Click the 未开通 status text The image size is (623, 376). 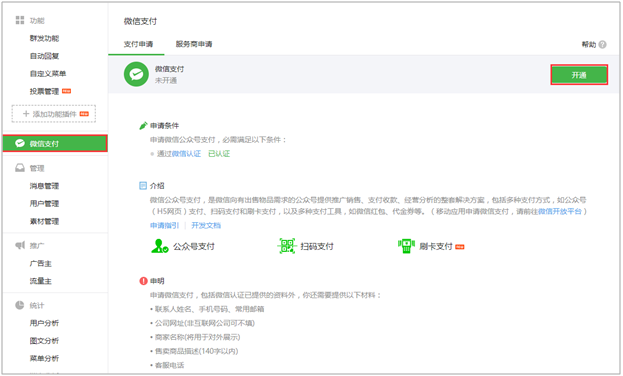[166, 81]
